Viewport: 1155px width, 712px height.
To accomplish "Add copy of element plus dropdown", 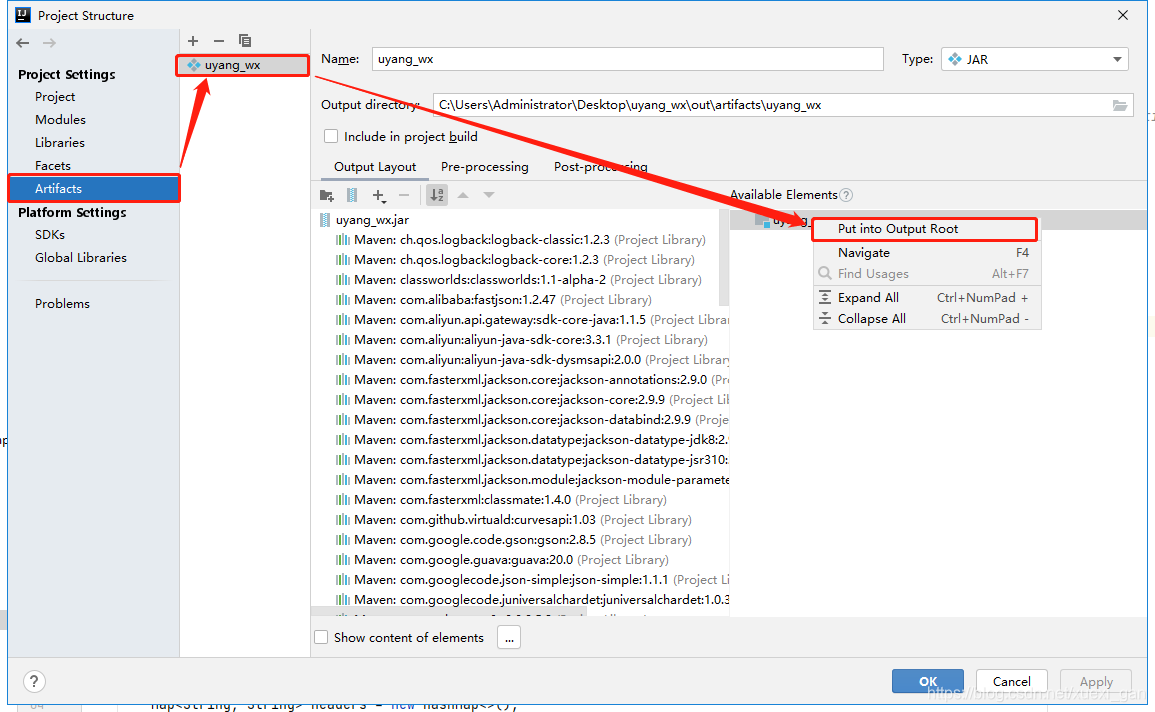I will pos(379,195).
